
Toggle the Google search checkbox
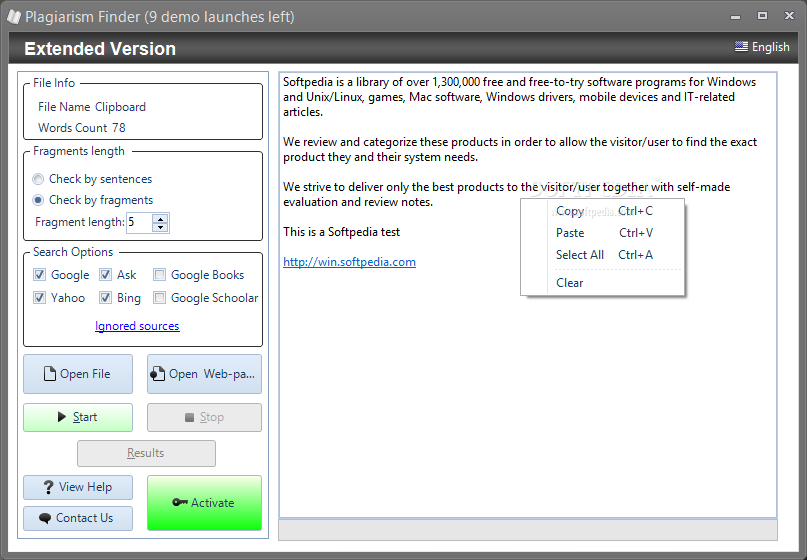click(39, 275)
